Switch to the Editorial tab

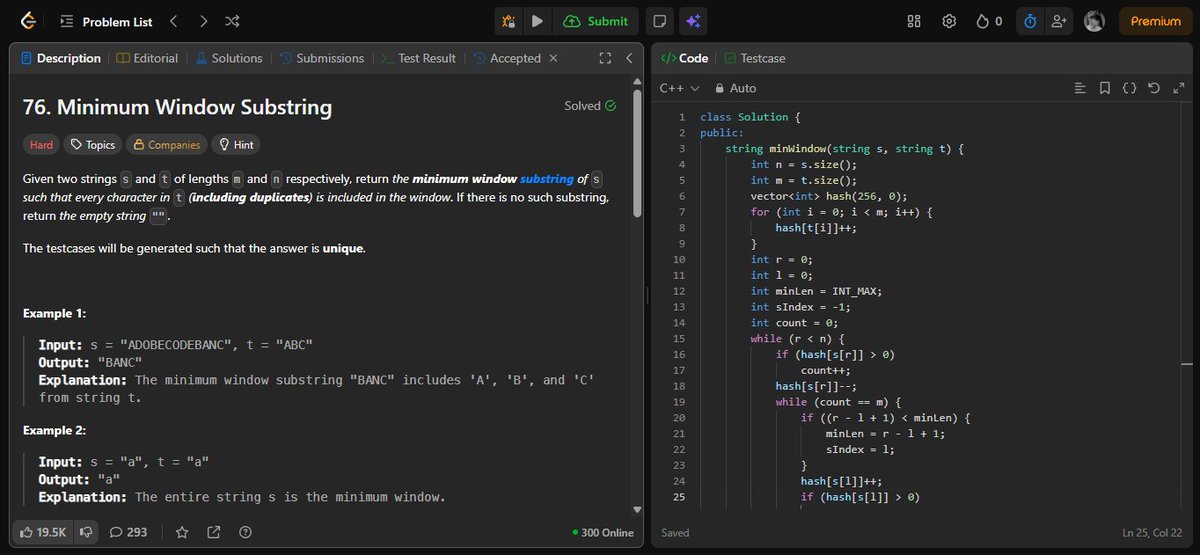click(148, 58)
